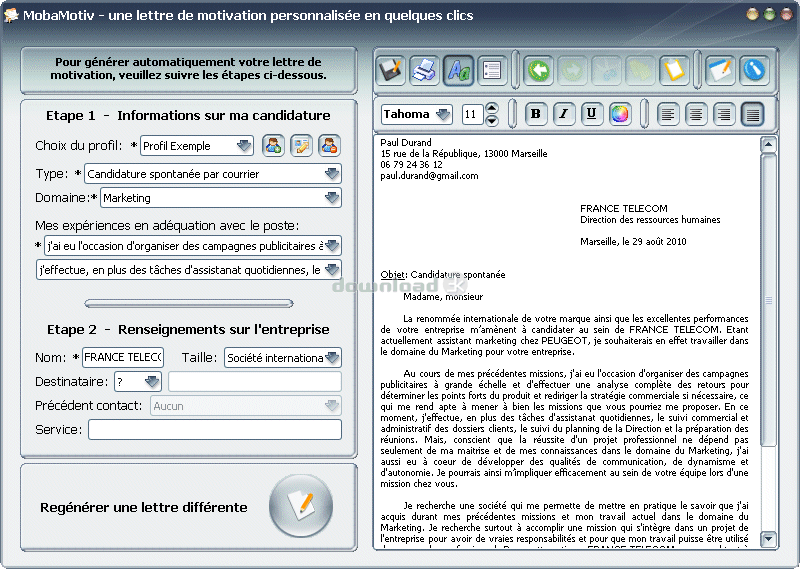This screenshot has width=800, height=569.
Task: Open the Domaine dropdown showing Marketing
Action: click(x=221, y=198)
